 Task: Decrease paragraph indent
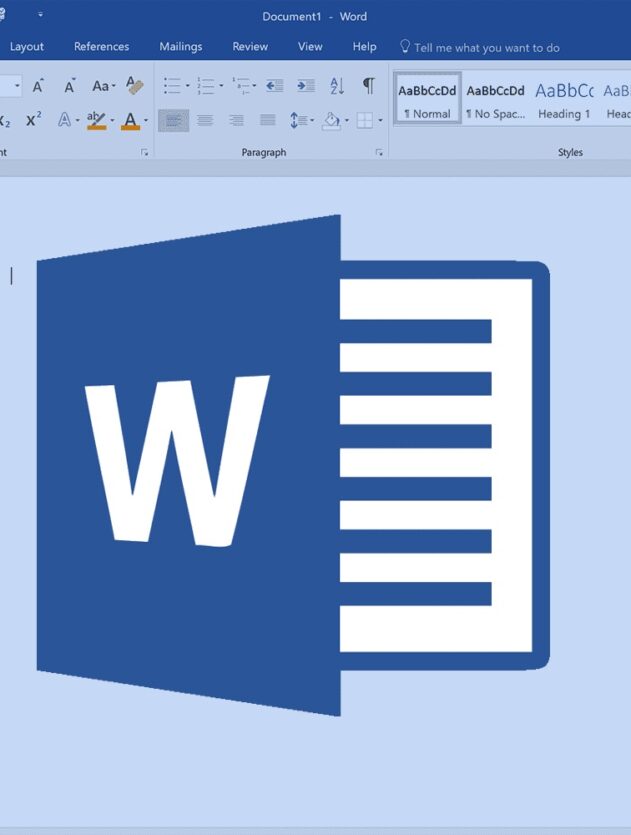(274, 86)
